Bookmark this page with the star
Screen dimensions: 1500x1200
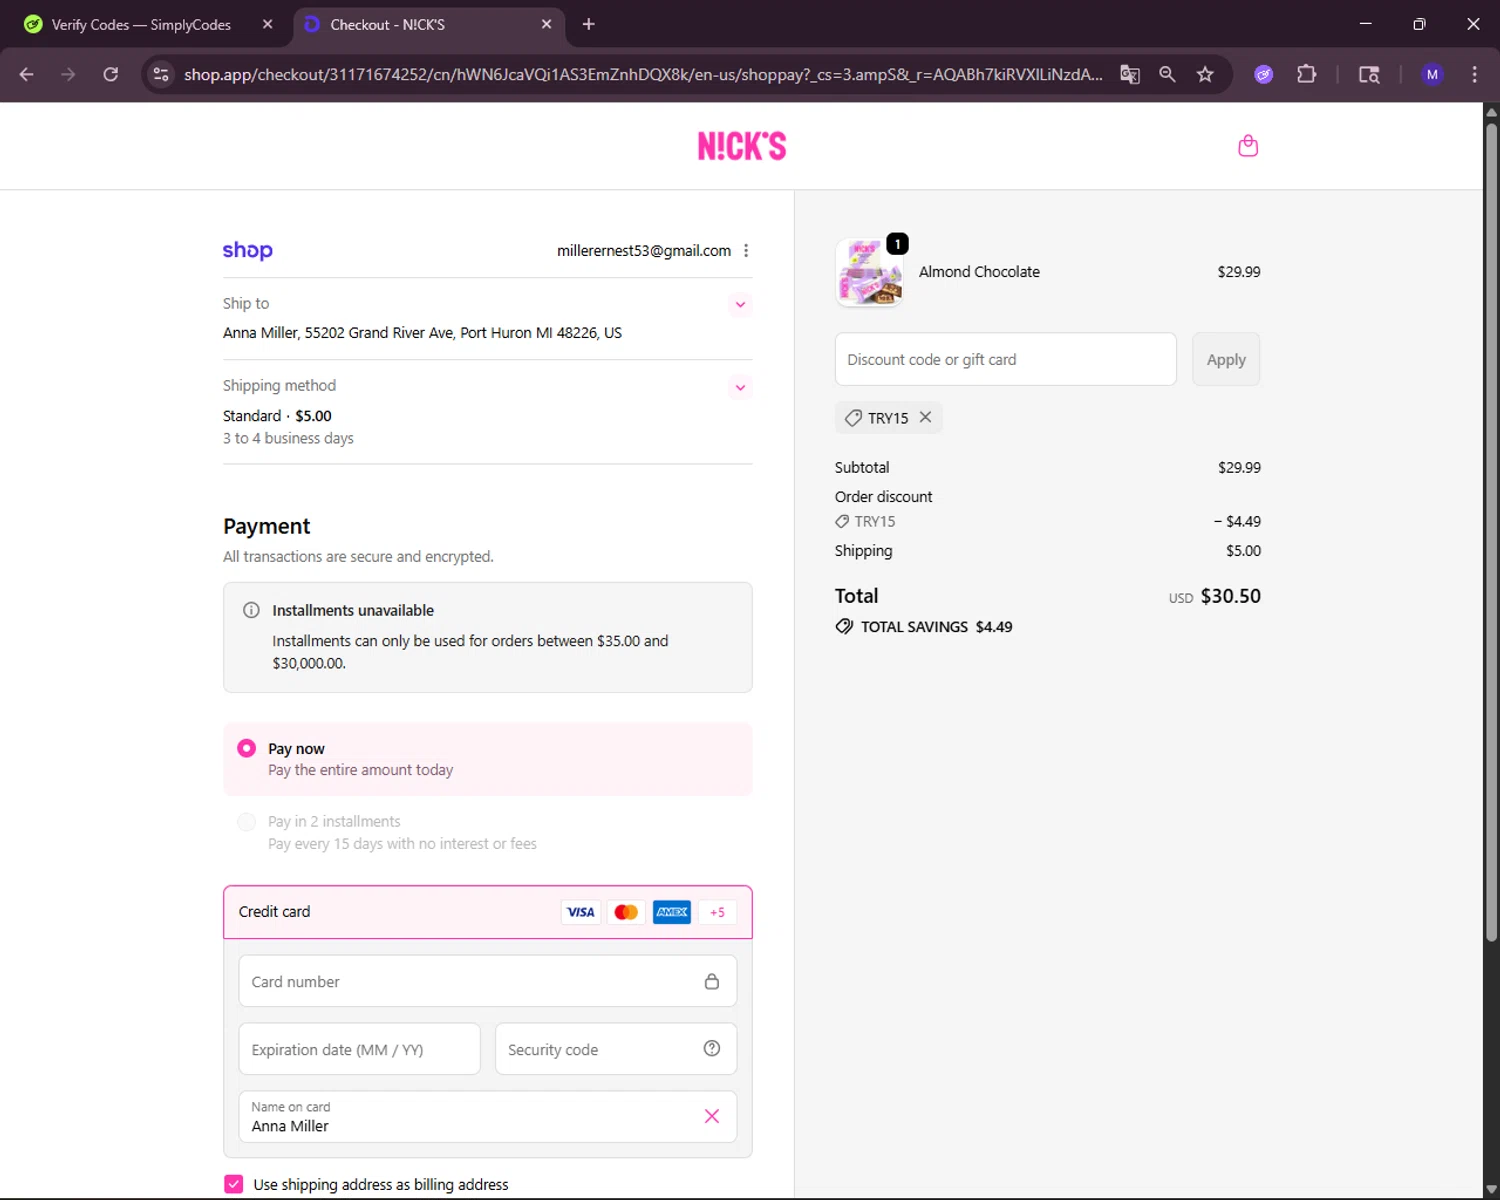click(x=1205, y=74)
